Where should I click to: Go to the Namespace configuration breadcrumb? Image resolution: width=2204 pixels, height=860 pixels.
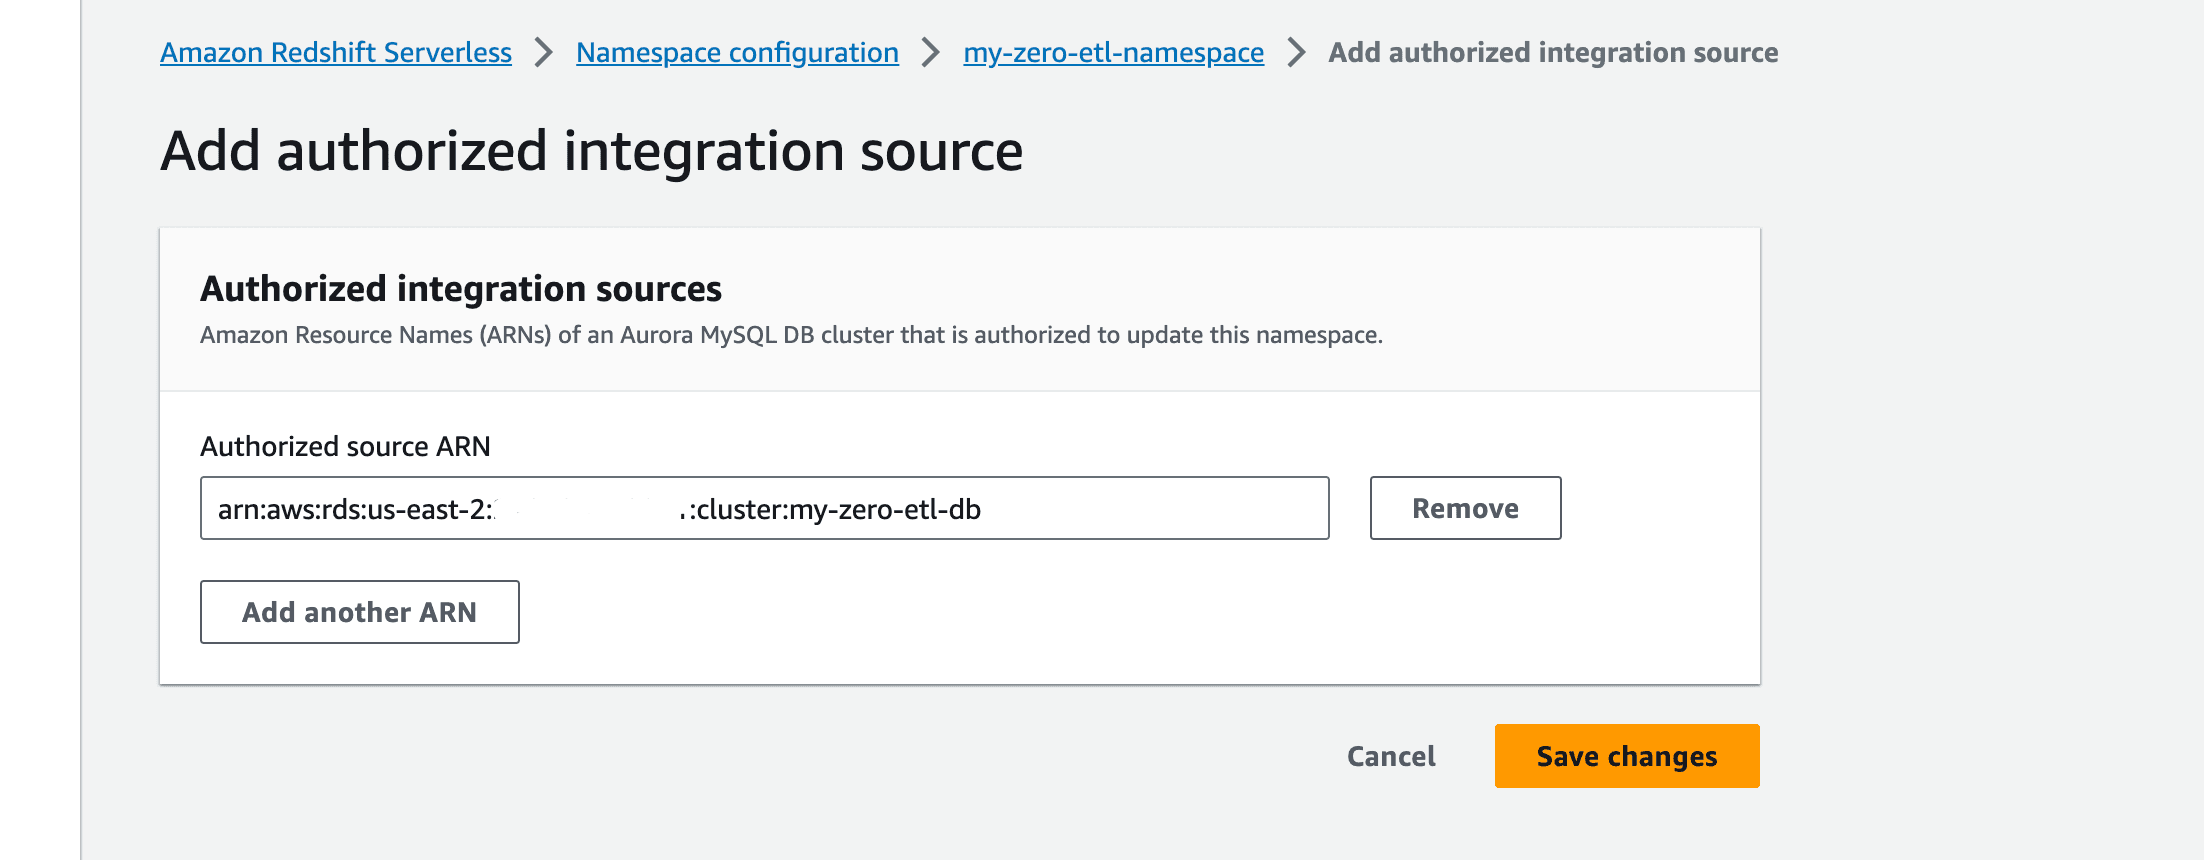[x=737, y=53]
